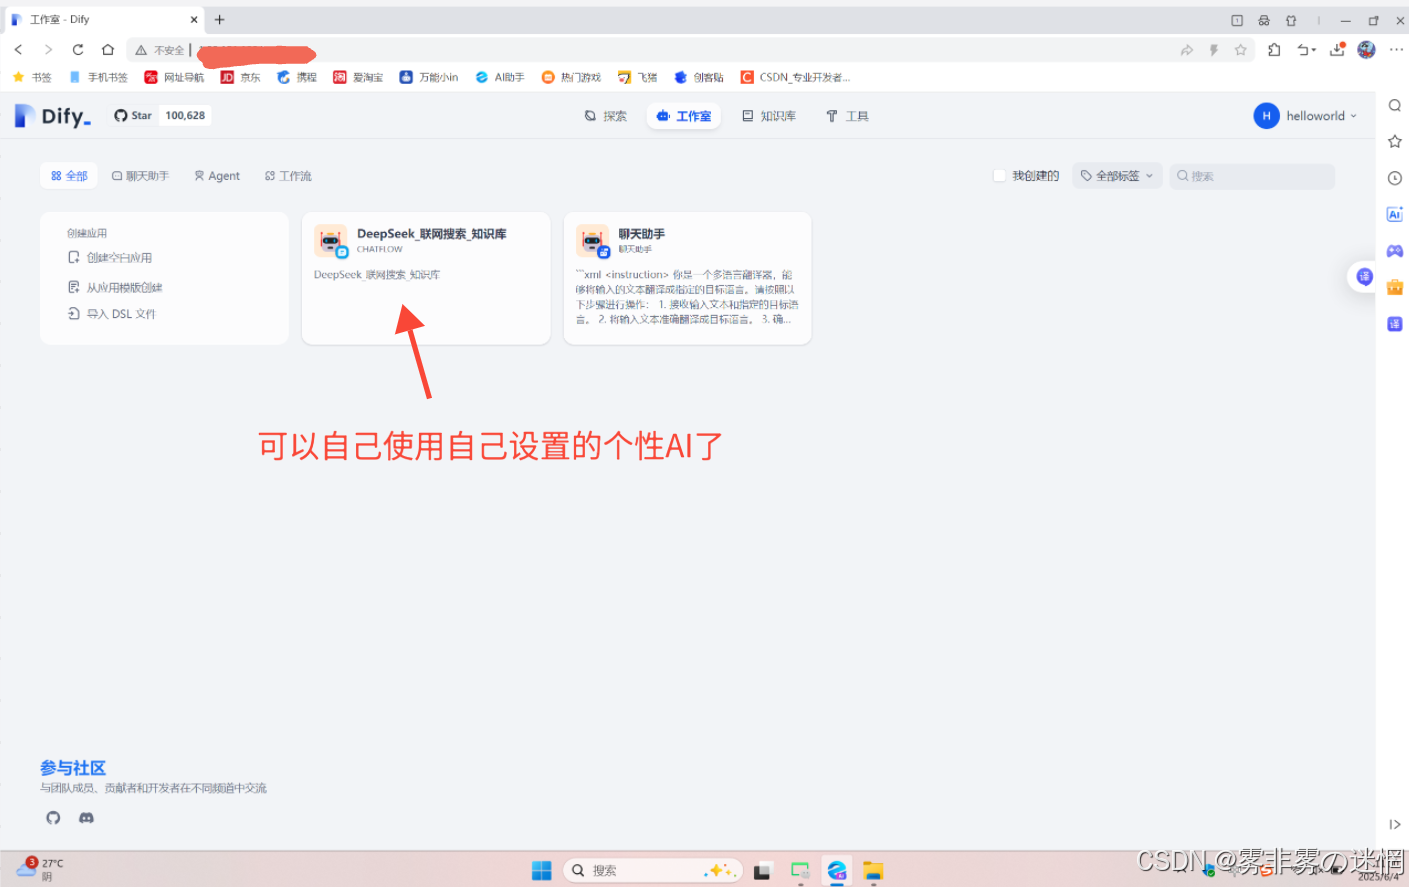Open the sidebar orange toolbox icon
1409x887 pixels.
click(1395, 287)
